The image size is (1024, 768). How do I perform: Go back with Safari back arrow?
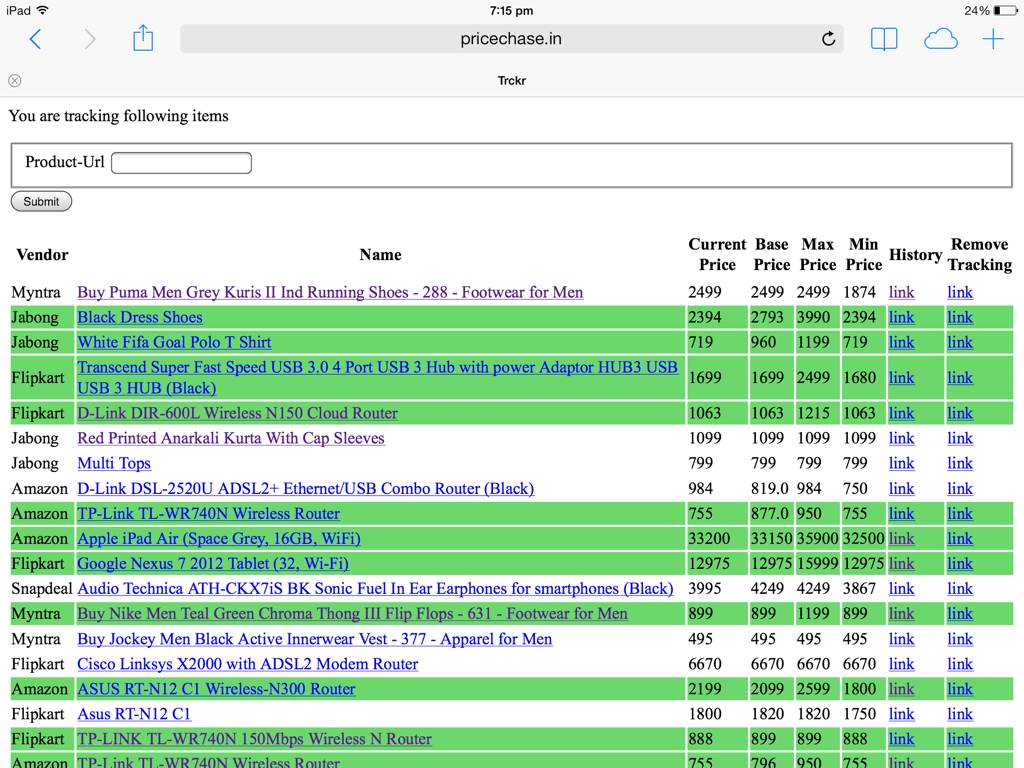tap(36, 39)
